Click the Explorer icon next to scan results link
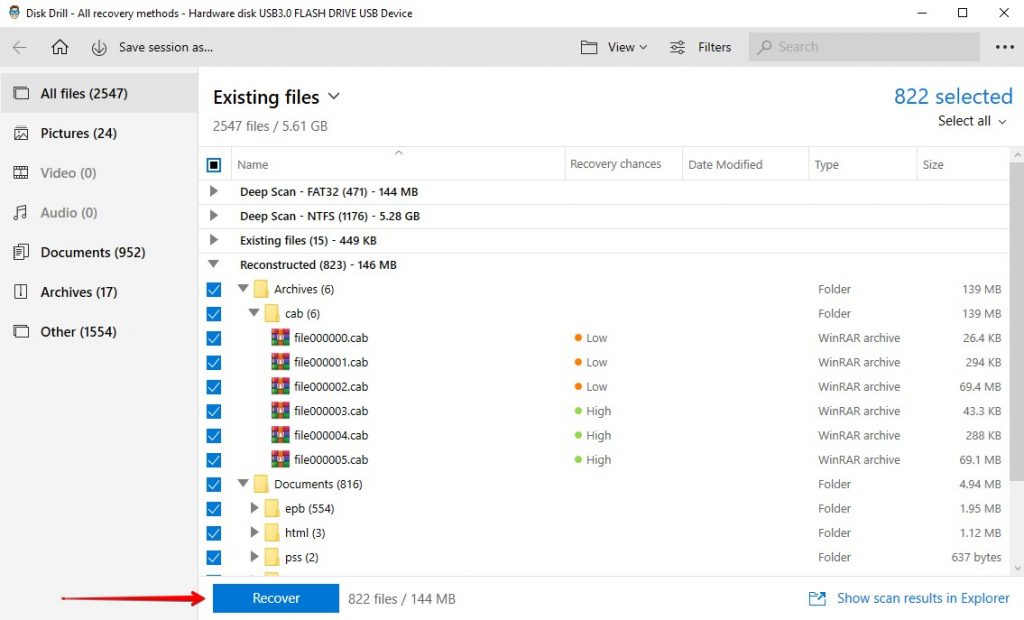The image size is (1024, 620). pyautogui.click(x=819, y=598)
